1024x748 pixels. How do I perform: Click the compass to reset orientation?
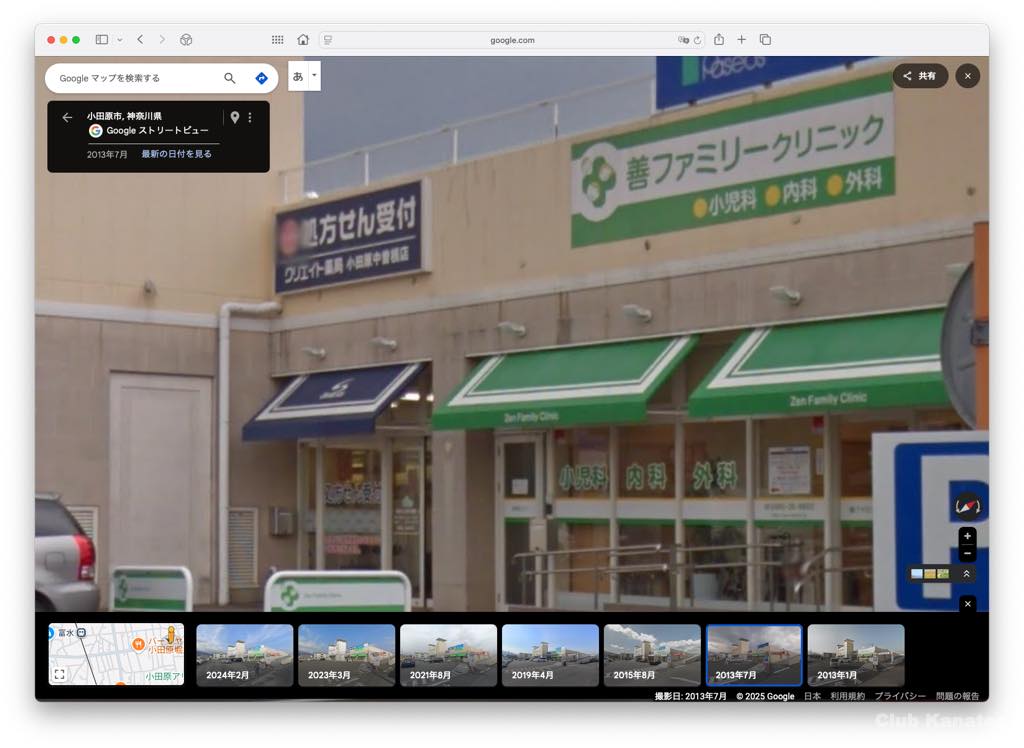968,506
